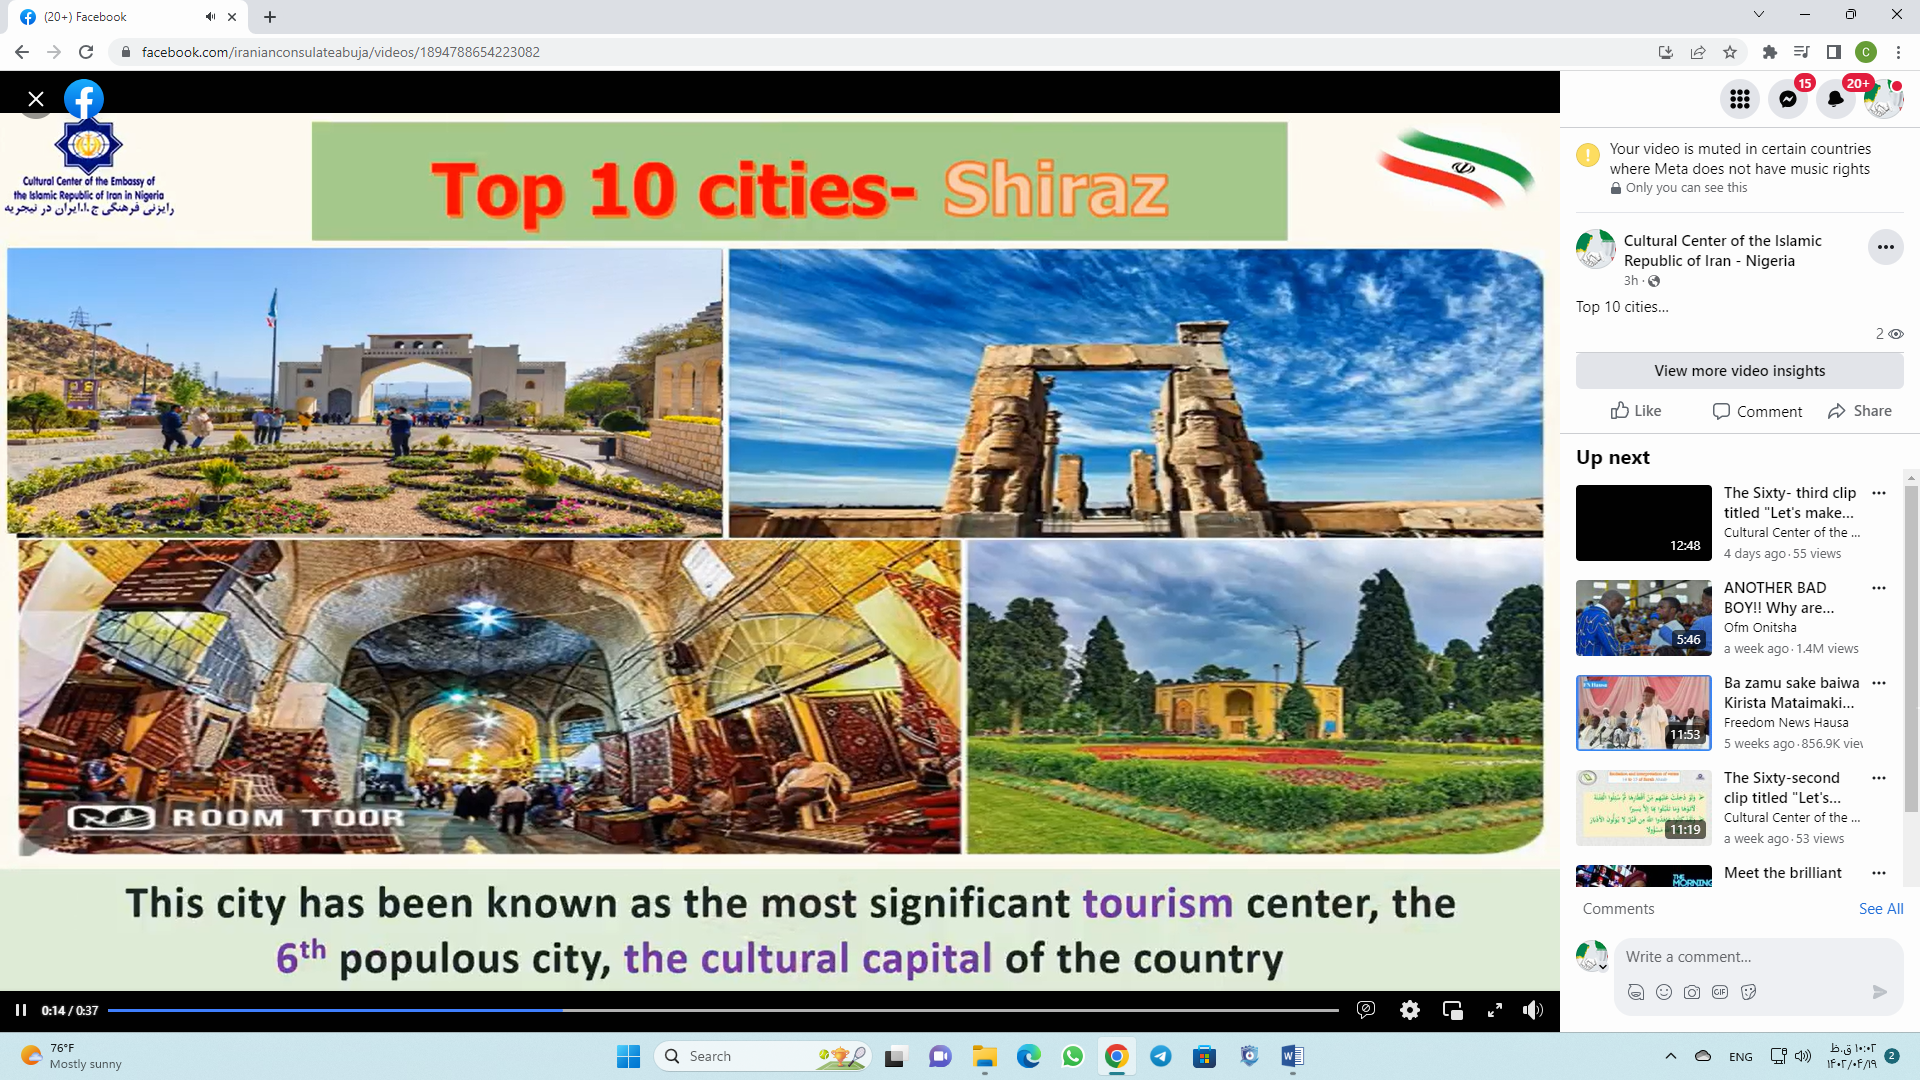Image resolution: width=1920 pixels, height=1080 pixels.
Task: Insert sticker in comment
Action: tap(1749, 992)
